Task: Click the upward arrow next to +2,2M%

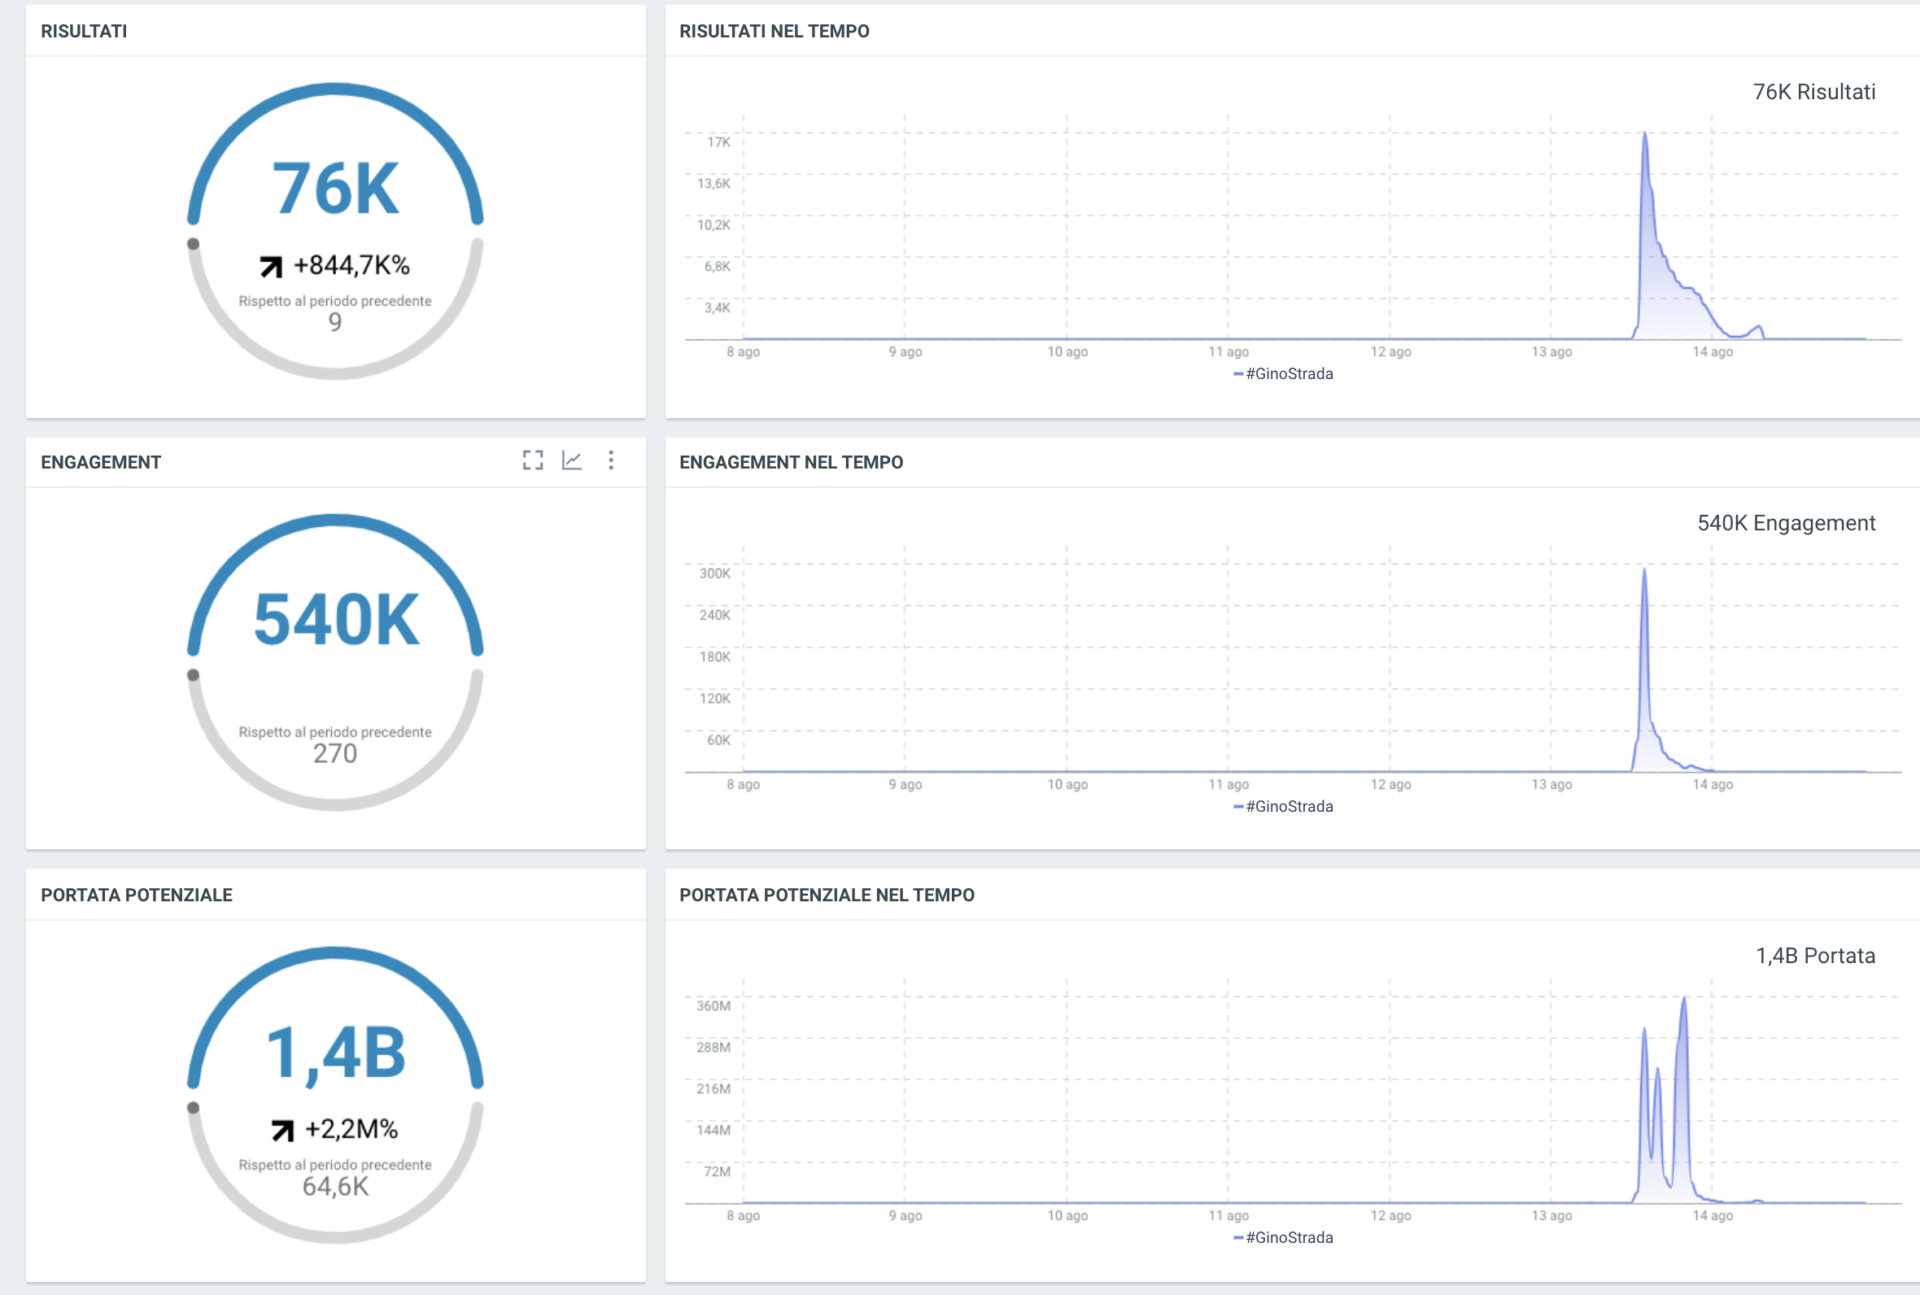Action: tap(283, 1131)
